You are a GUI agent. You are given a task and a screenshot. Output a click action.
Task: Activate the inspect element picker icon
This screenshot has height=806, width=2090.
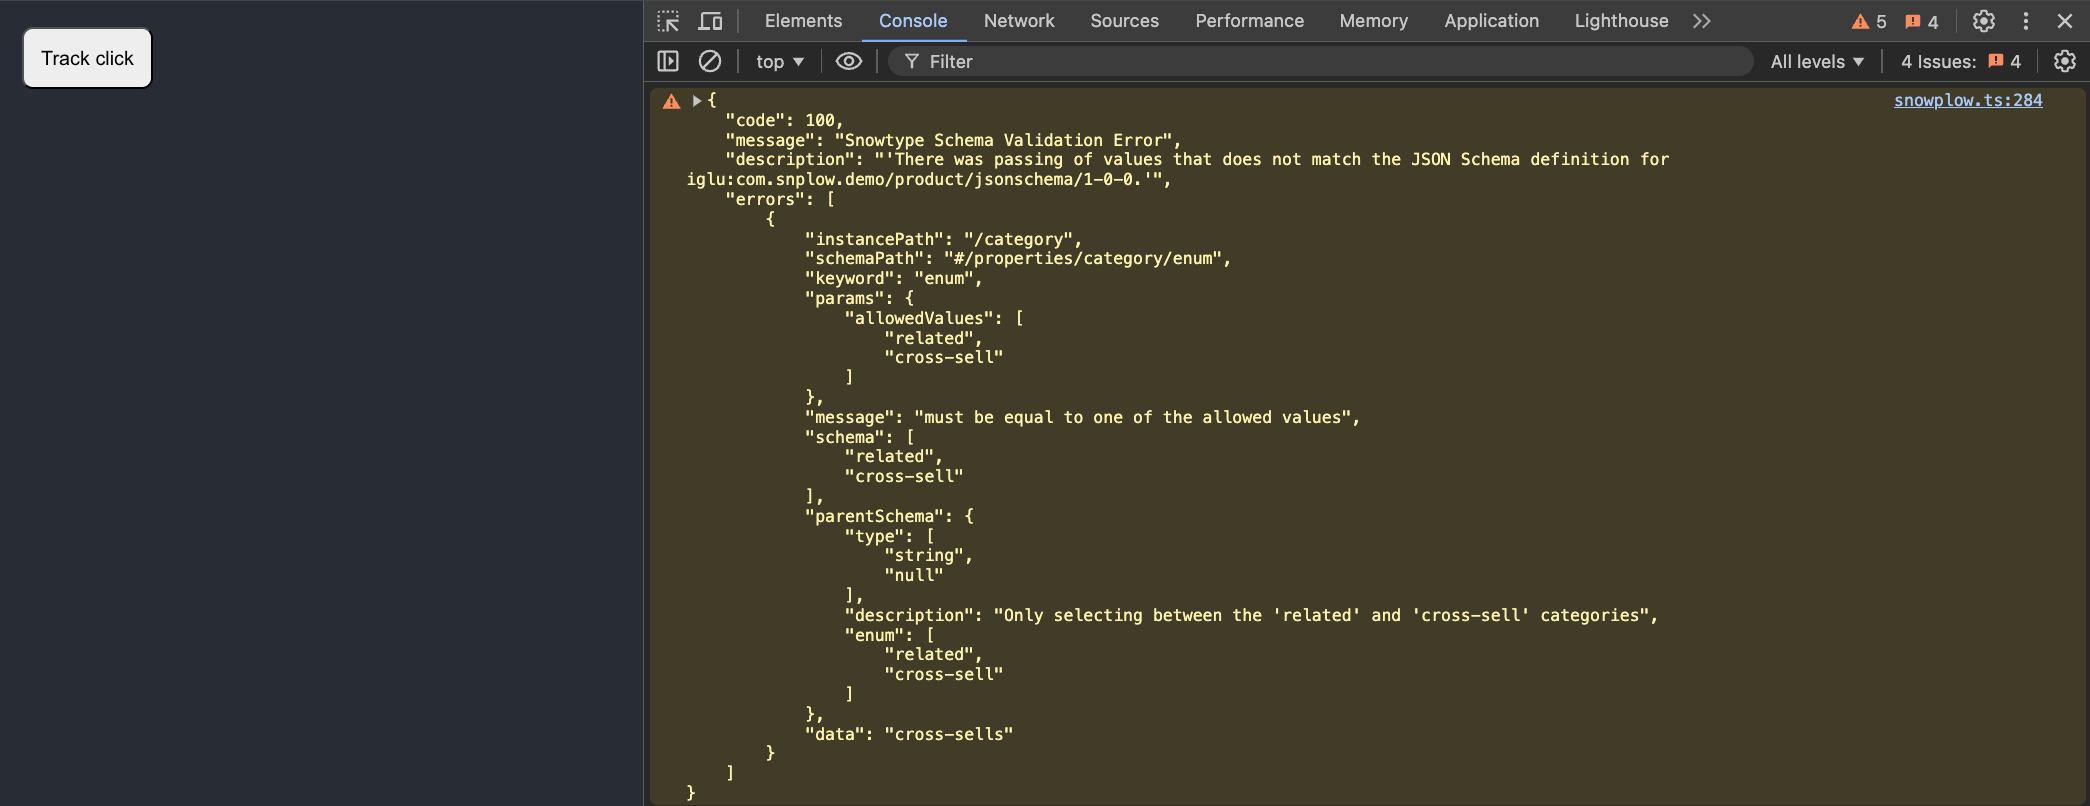click(668, 21)
